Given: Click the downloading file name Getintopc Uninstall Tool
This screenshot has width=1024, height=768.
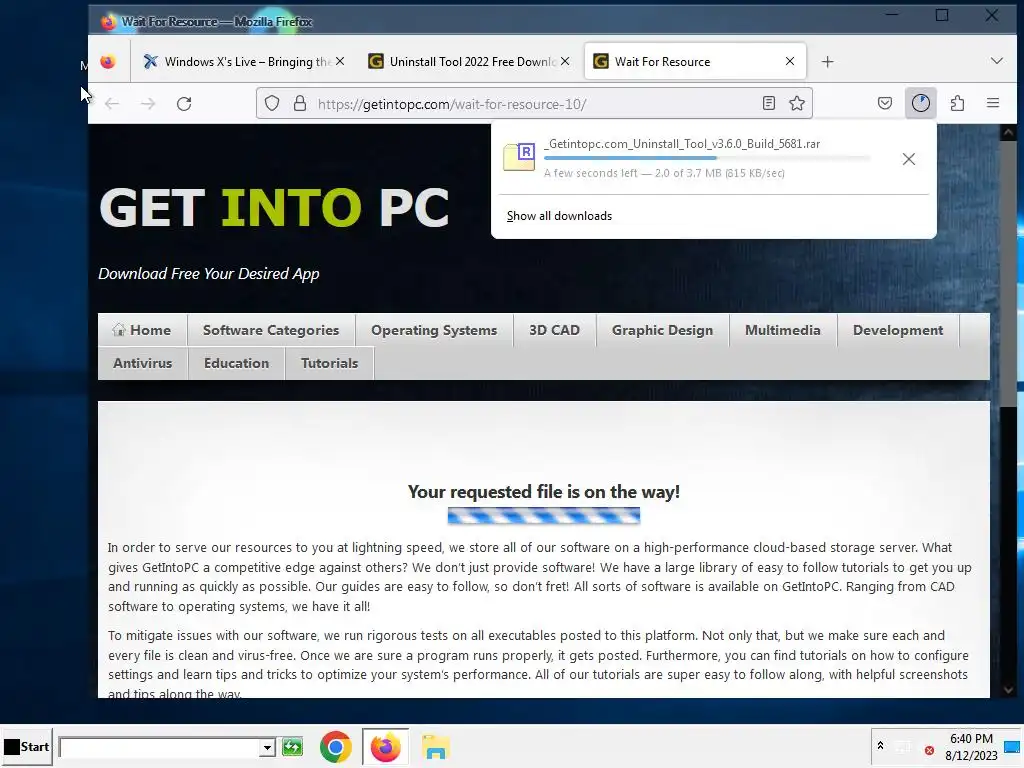Looking at the screenshot, I should point(682,144).
